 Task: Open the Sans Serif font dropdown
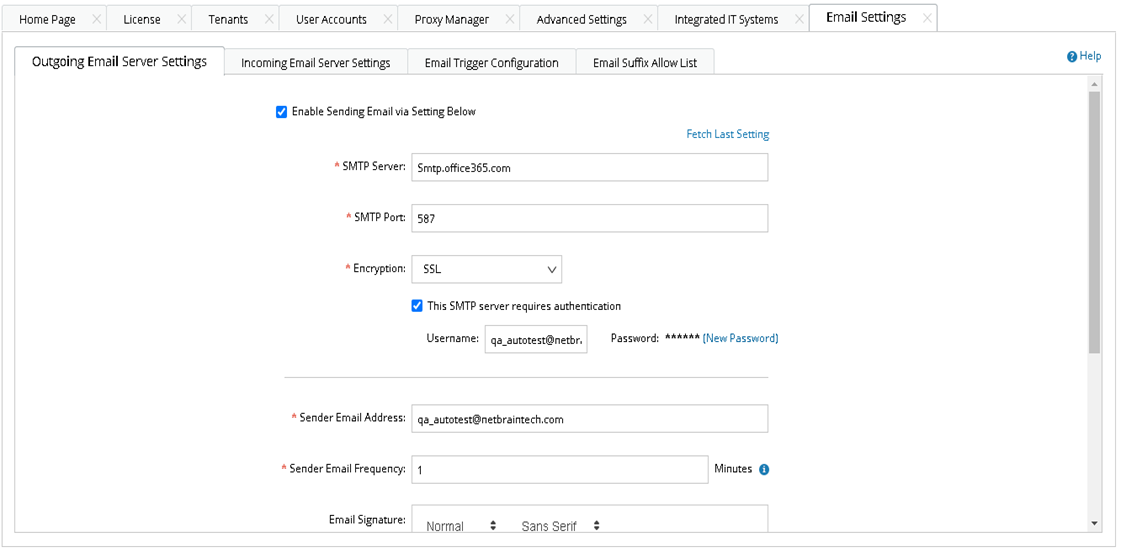point(560,526)
